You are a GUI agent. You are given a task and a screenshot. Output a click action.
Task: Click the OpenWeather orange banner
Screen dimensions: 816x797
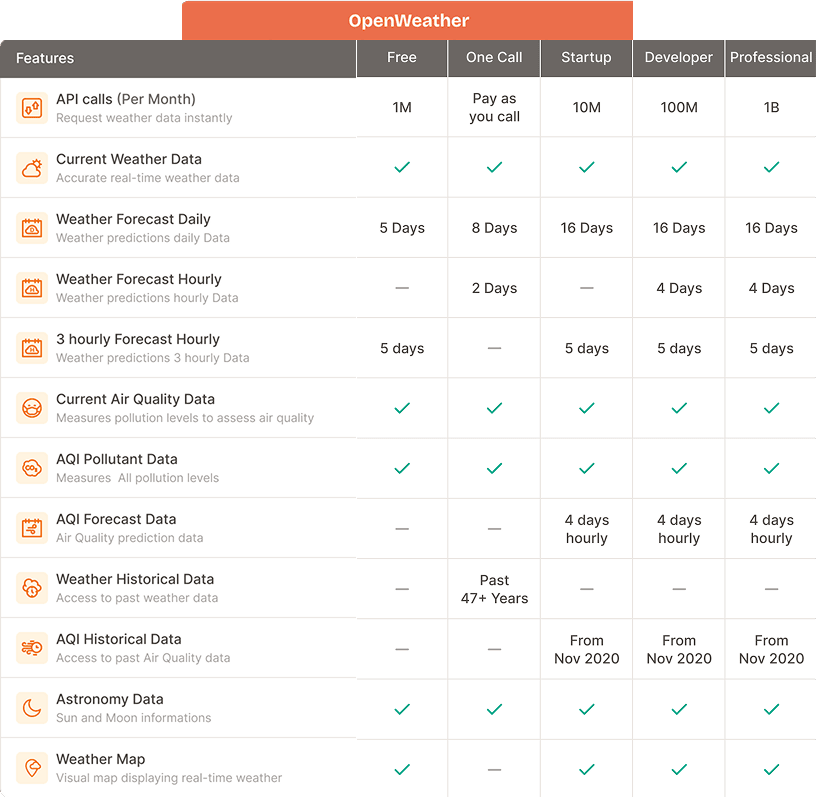click(408, 21)
